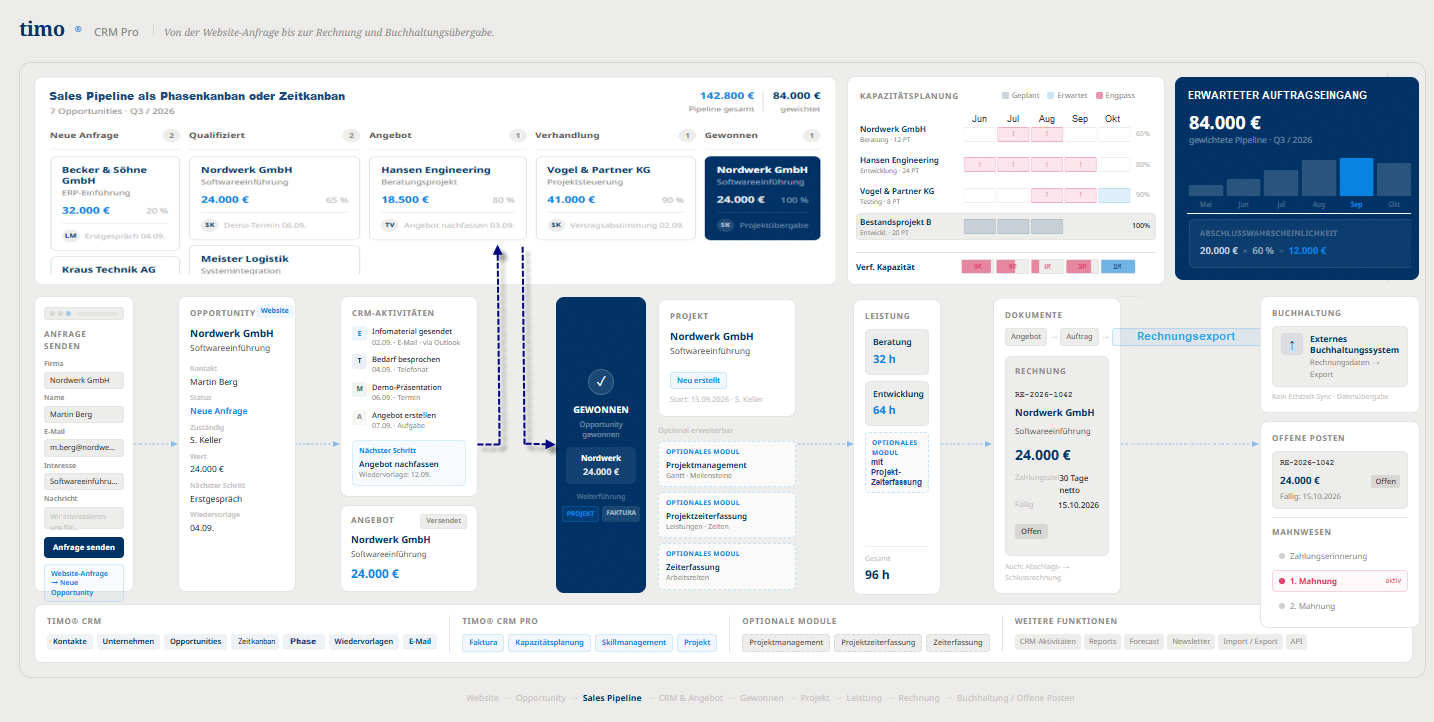Select the 2. Mahnung row
The height and width of the screenshot is (722, 1434).
(x=1339, y=606)
